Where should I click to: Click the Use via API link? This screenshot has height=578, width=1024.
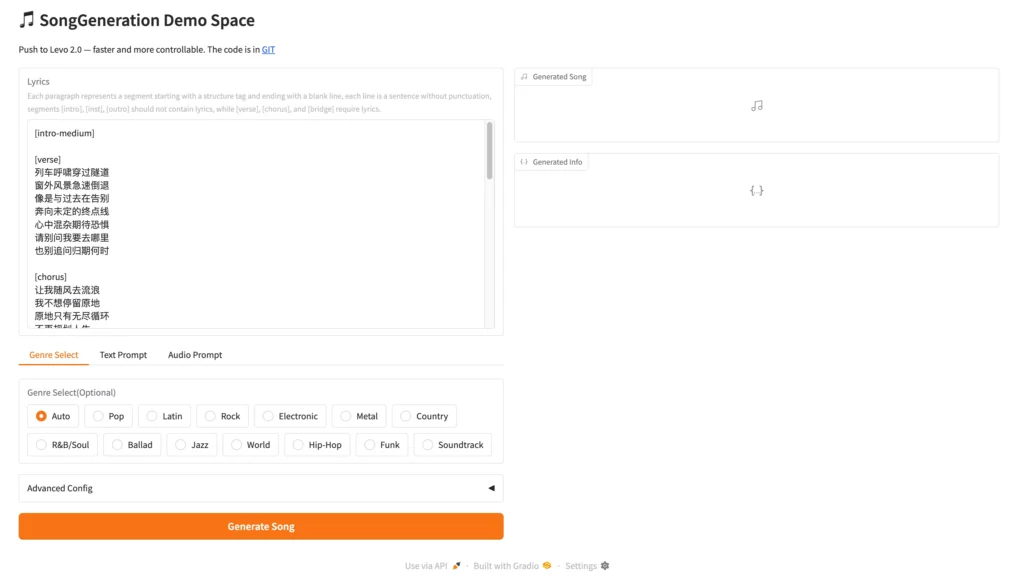(x=426, y=566)
